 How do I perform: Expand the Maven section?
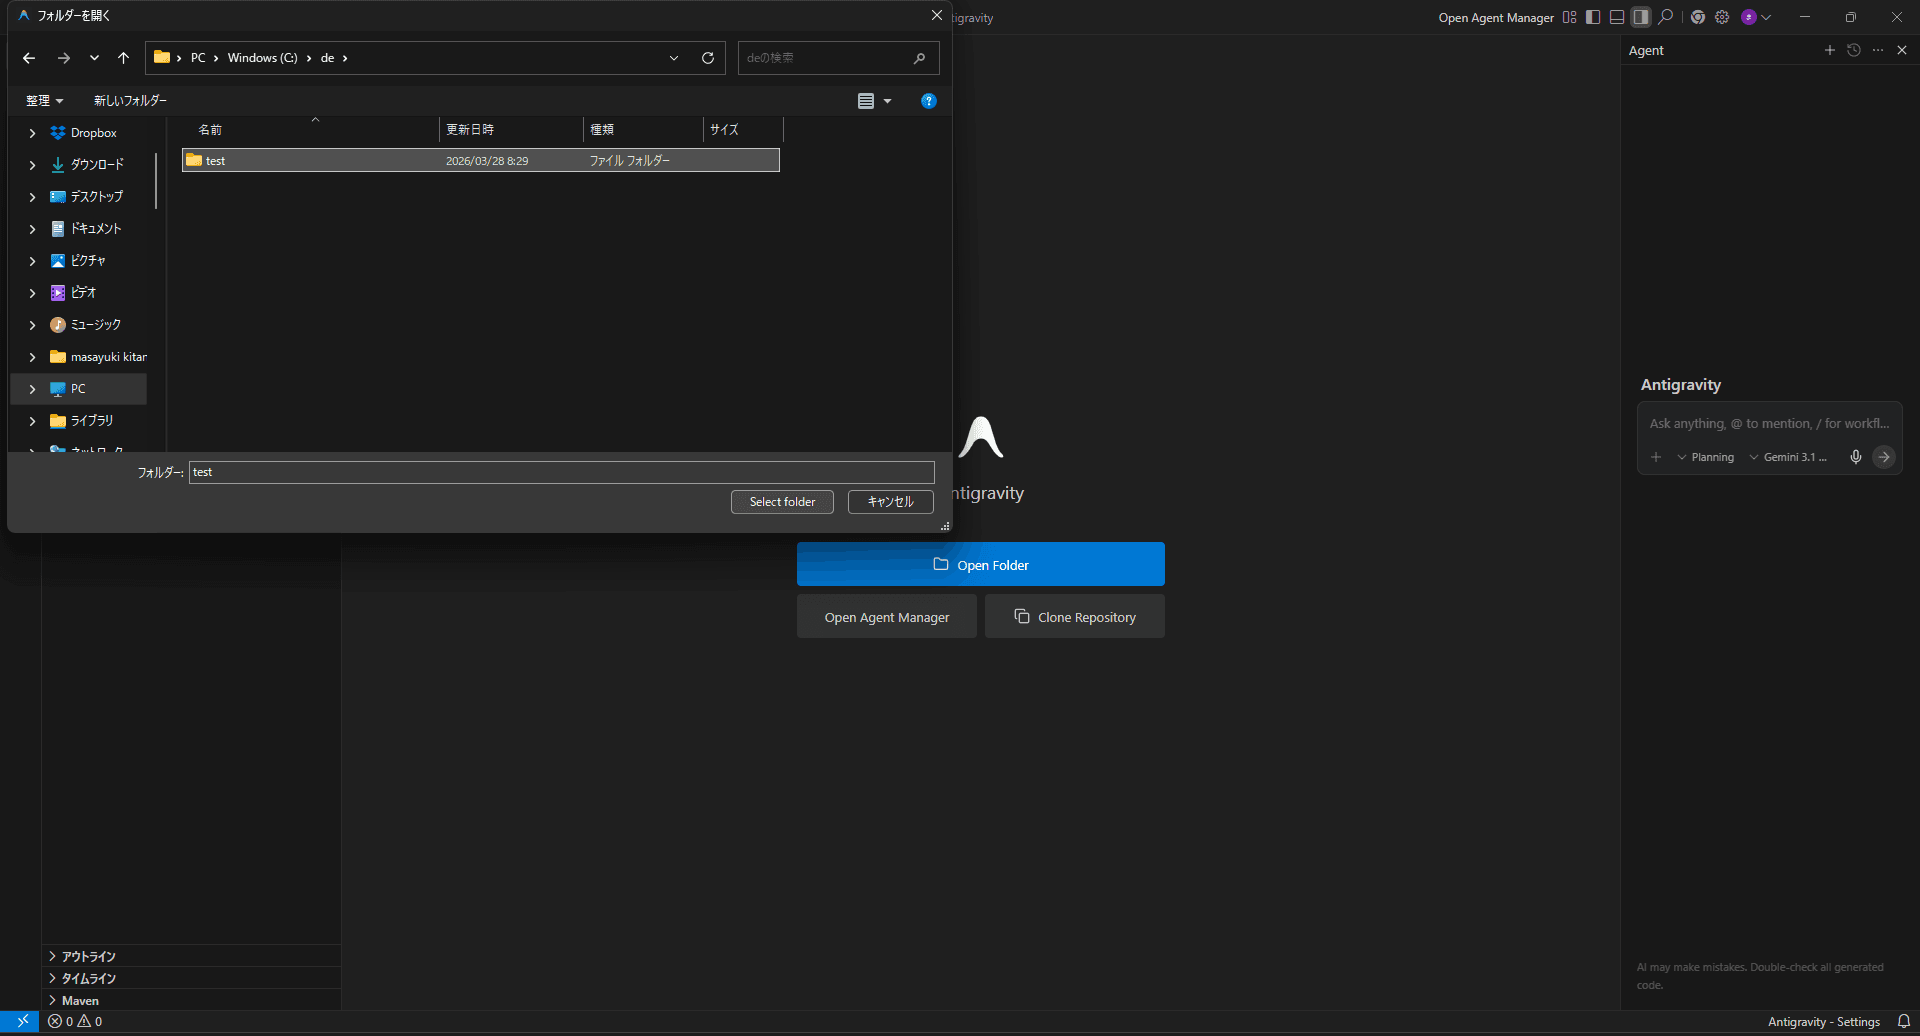pyautogui.click(x=80, y=1000)
